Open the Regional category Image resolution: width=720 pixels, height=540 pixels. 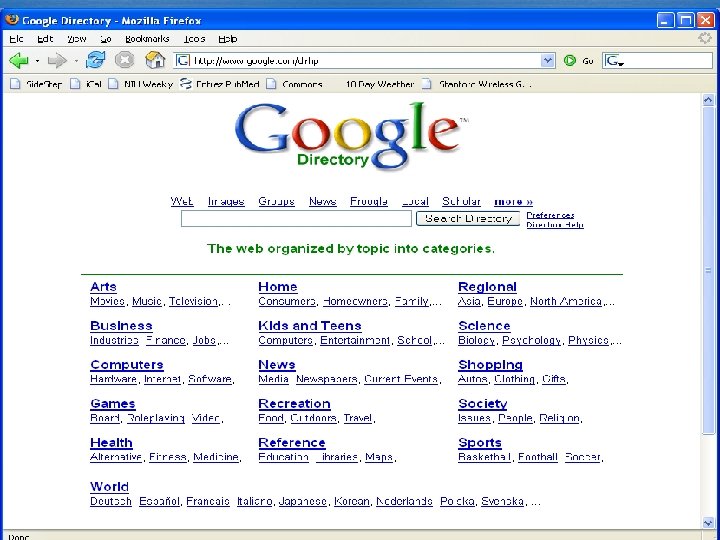pyautogui.click(x=487, y=287)
